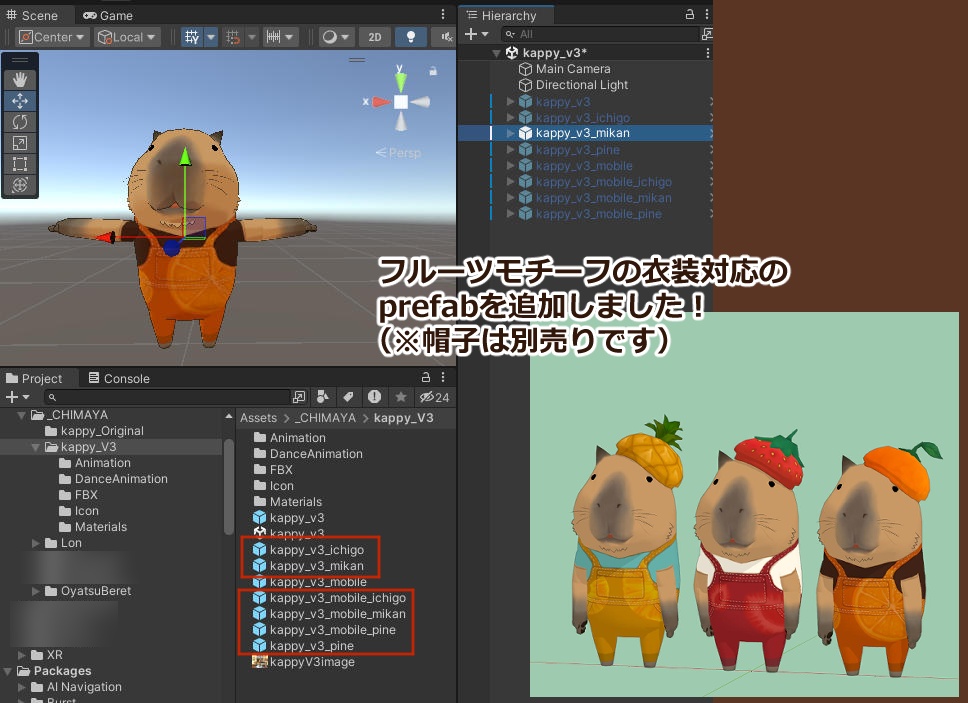This screenshot has width=968, height=703.
Task: Switch to the Scene tab
Action: pos(32,15)
